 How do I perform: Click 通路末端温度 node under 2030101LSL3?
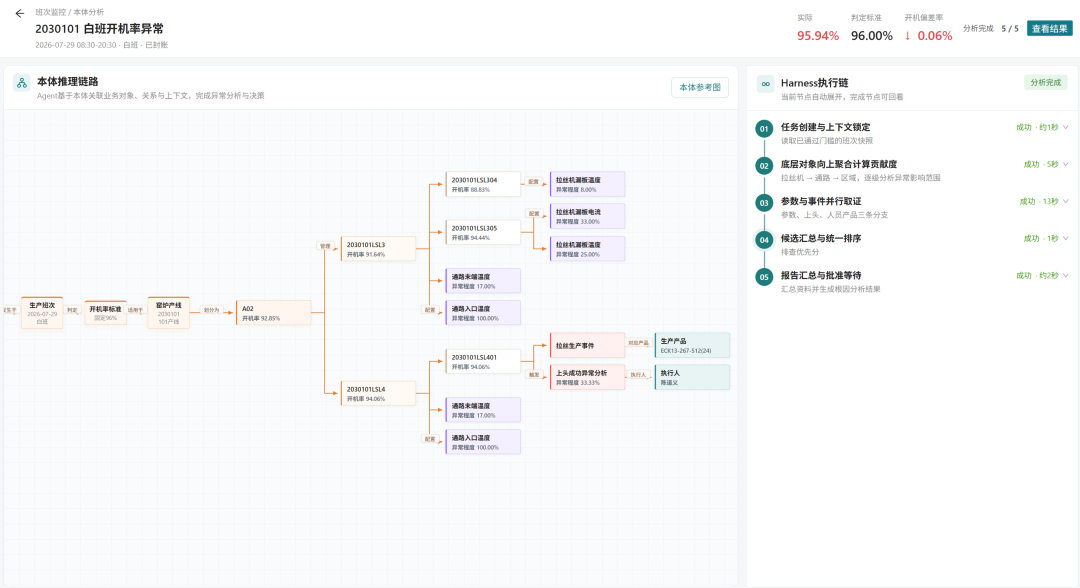pos(483,281)
